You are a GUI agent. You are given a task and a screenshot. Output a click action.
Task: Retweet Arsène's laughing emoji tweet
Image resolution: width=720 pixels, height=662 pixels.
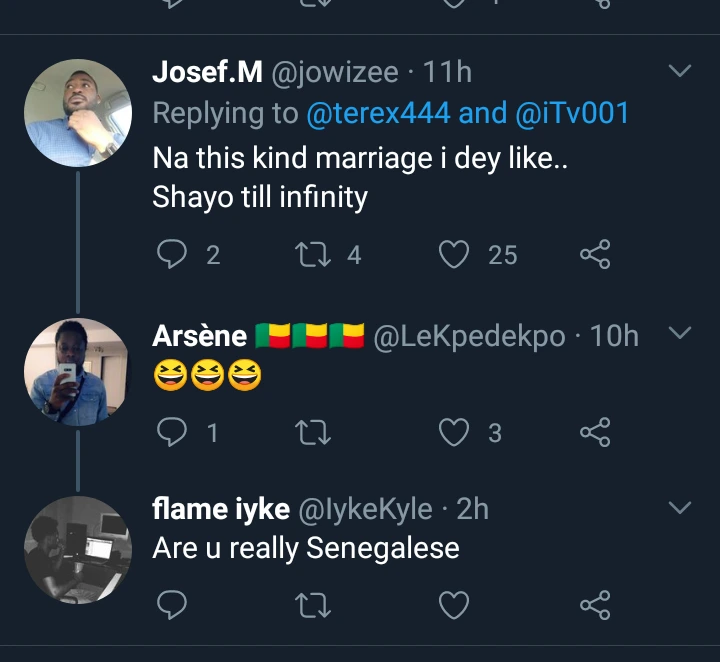(x=315, y=432)
